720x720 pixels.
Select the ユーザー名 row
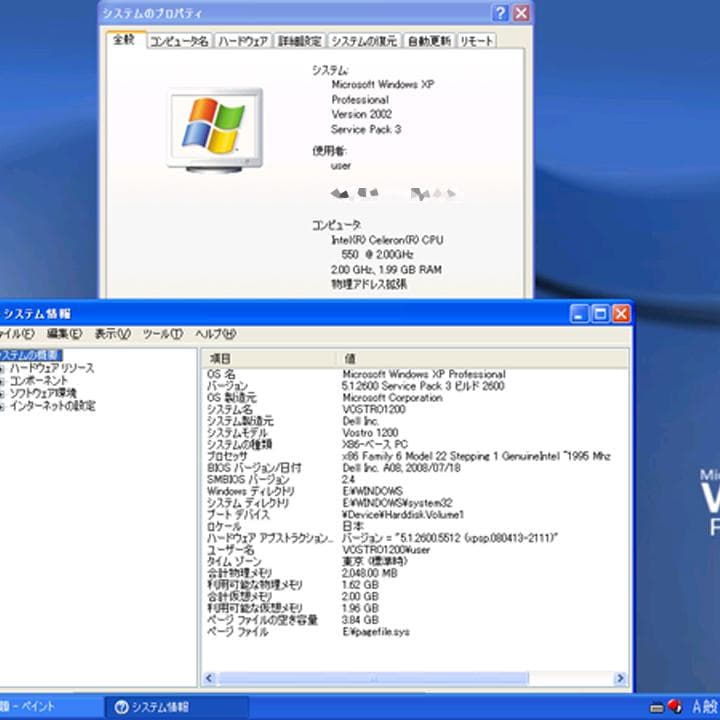coord(415,550)
